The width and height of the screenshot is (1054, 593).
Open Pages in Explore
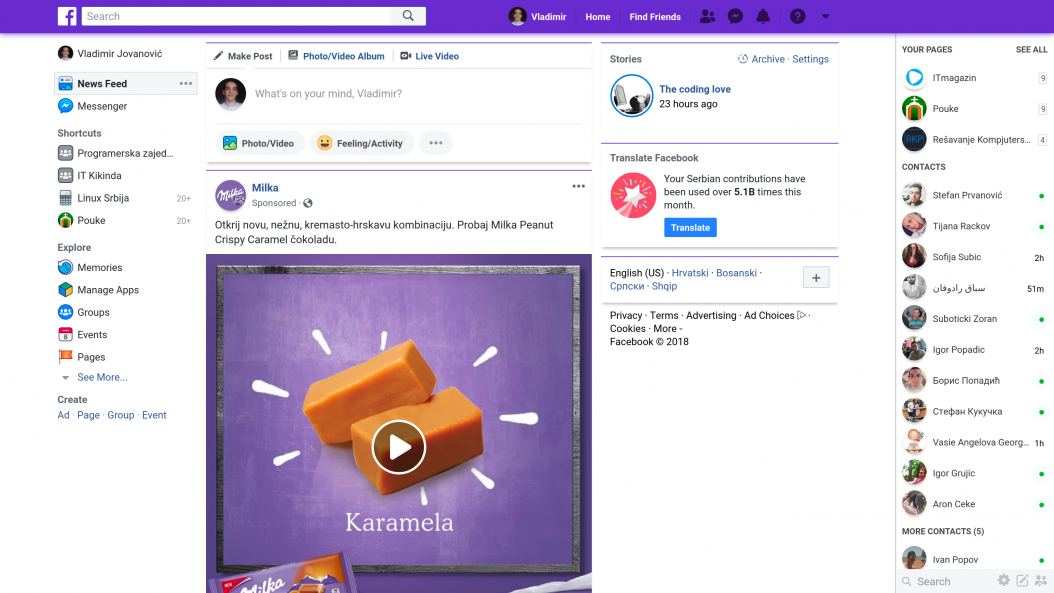82,357
